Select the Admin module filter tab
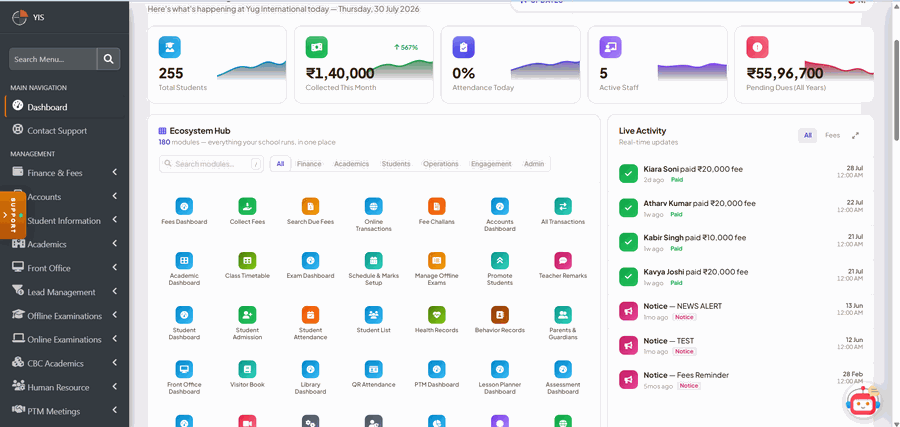 coord(534,164)
